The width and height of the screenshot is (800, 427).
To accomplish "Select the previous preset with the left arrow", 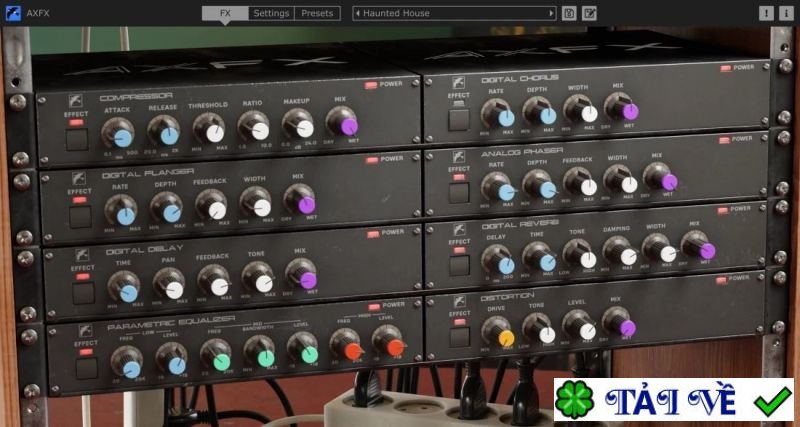I will (358, 13).
